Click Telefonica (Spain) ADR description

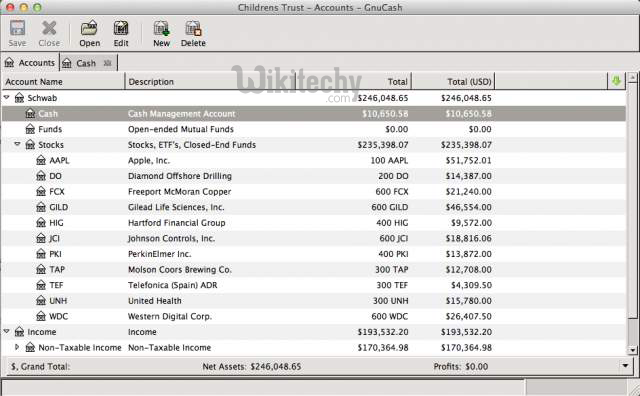(172, 285)
